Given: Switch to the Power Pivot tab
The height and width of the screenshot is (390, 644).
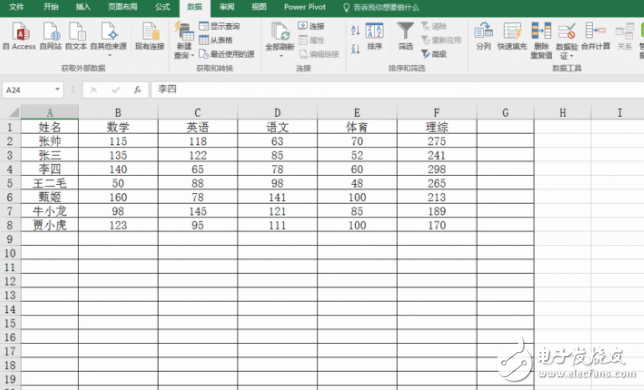Looking at the screenshot, I should [x=305, y=7].
